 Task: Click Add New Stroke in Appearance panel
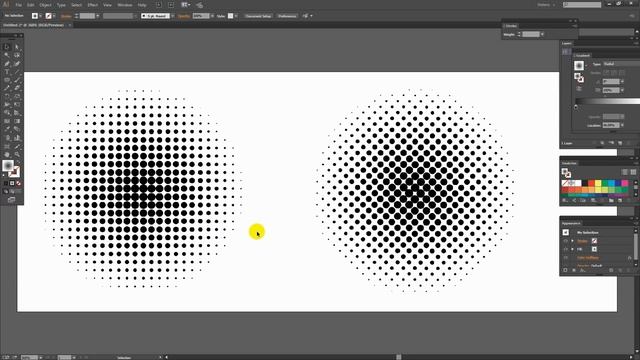tap(565, 270)
